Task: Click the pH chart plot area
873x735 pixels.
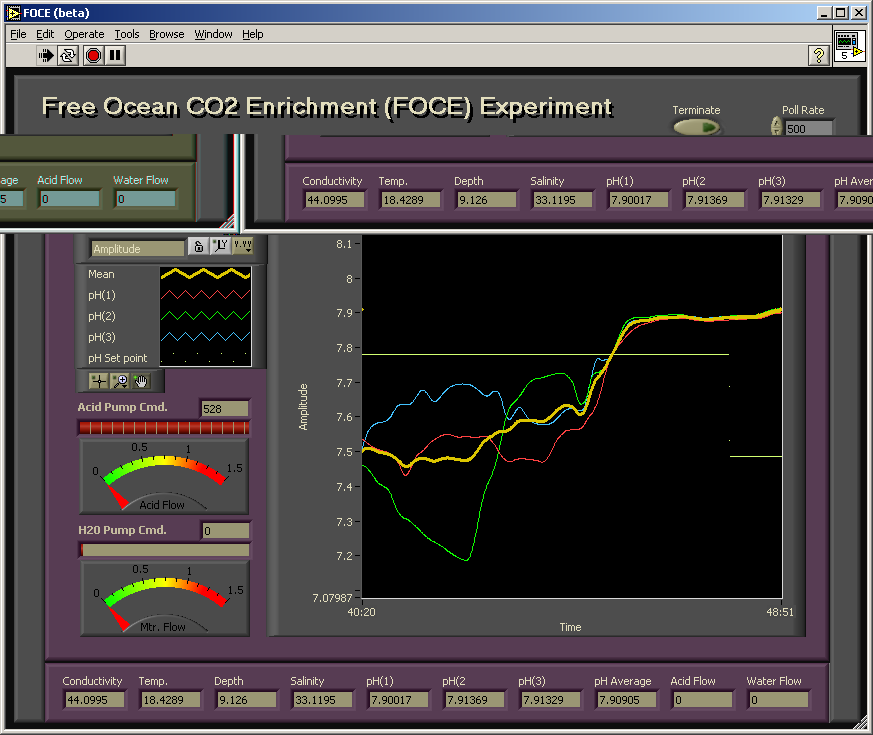Action: coord(572,416)
